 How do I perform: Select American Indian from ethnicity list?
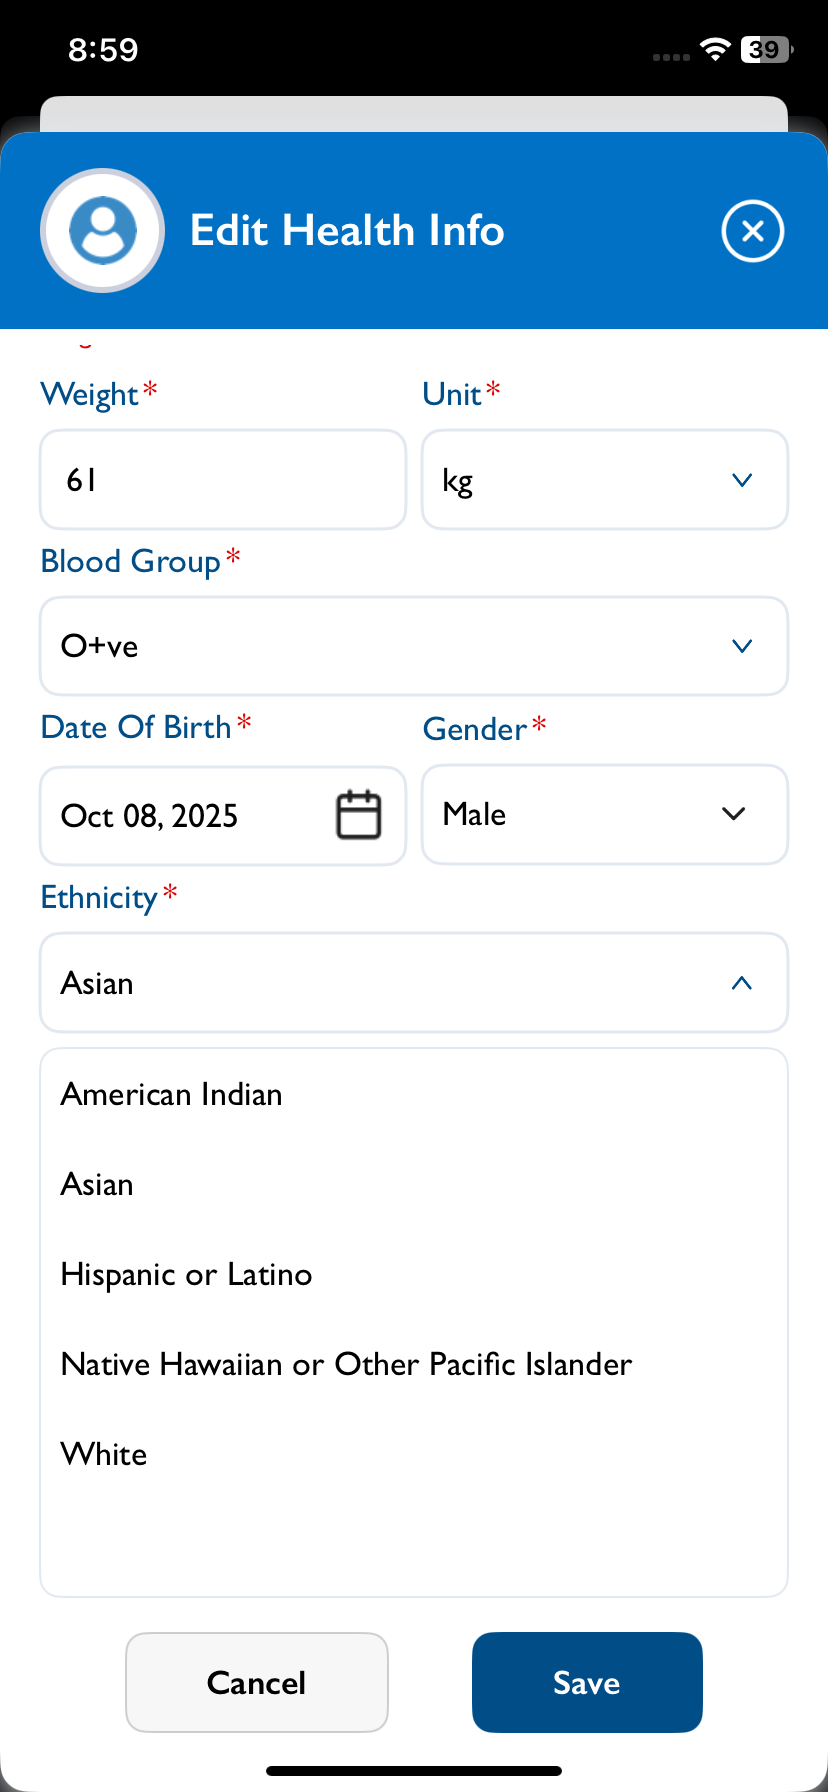[172, 1094]
